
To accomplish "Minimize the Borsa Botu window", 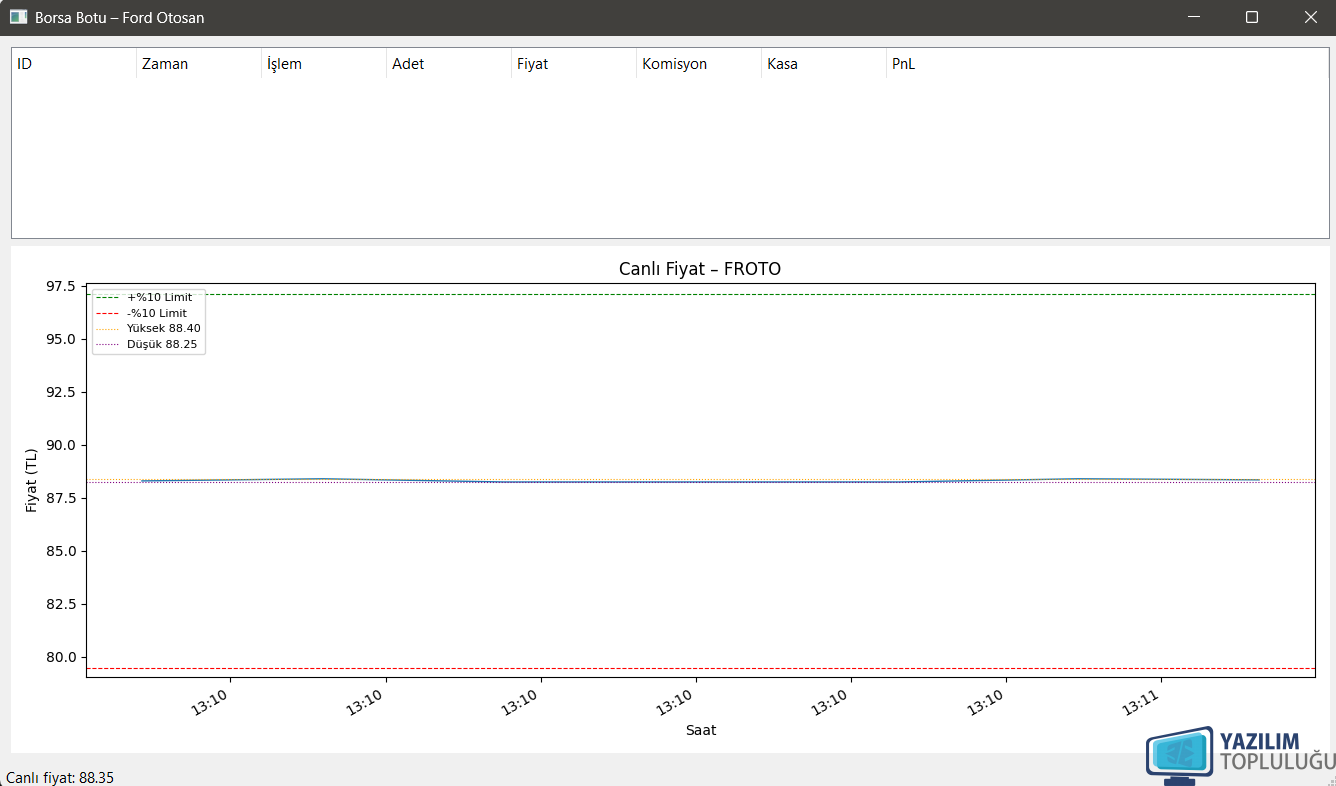I will point(1192,17).
